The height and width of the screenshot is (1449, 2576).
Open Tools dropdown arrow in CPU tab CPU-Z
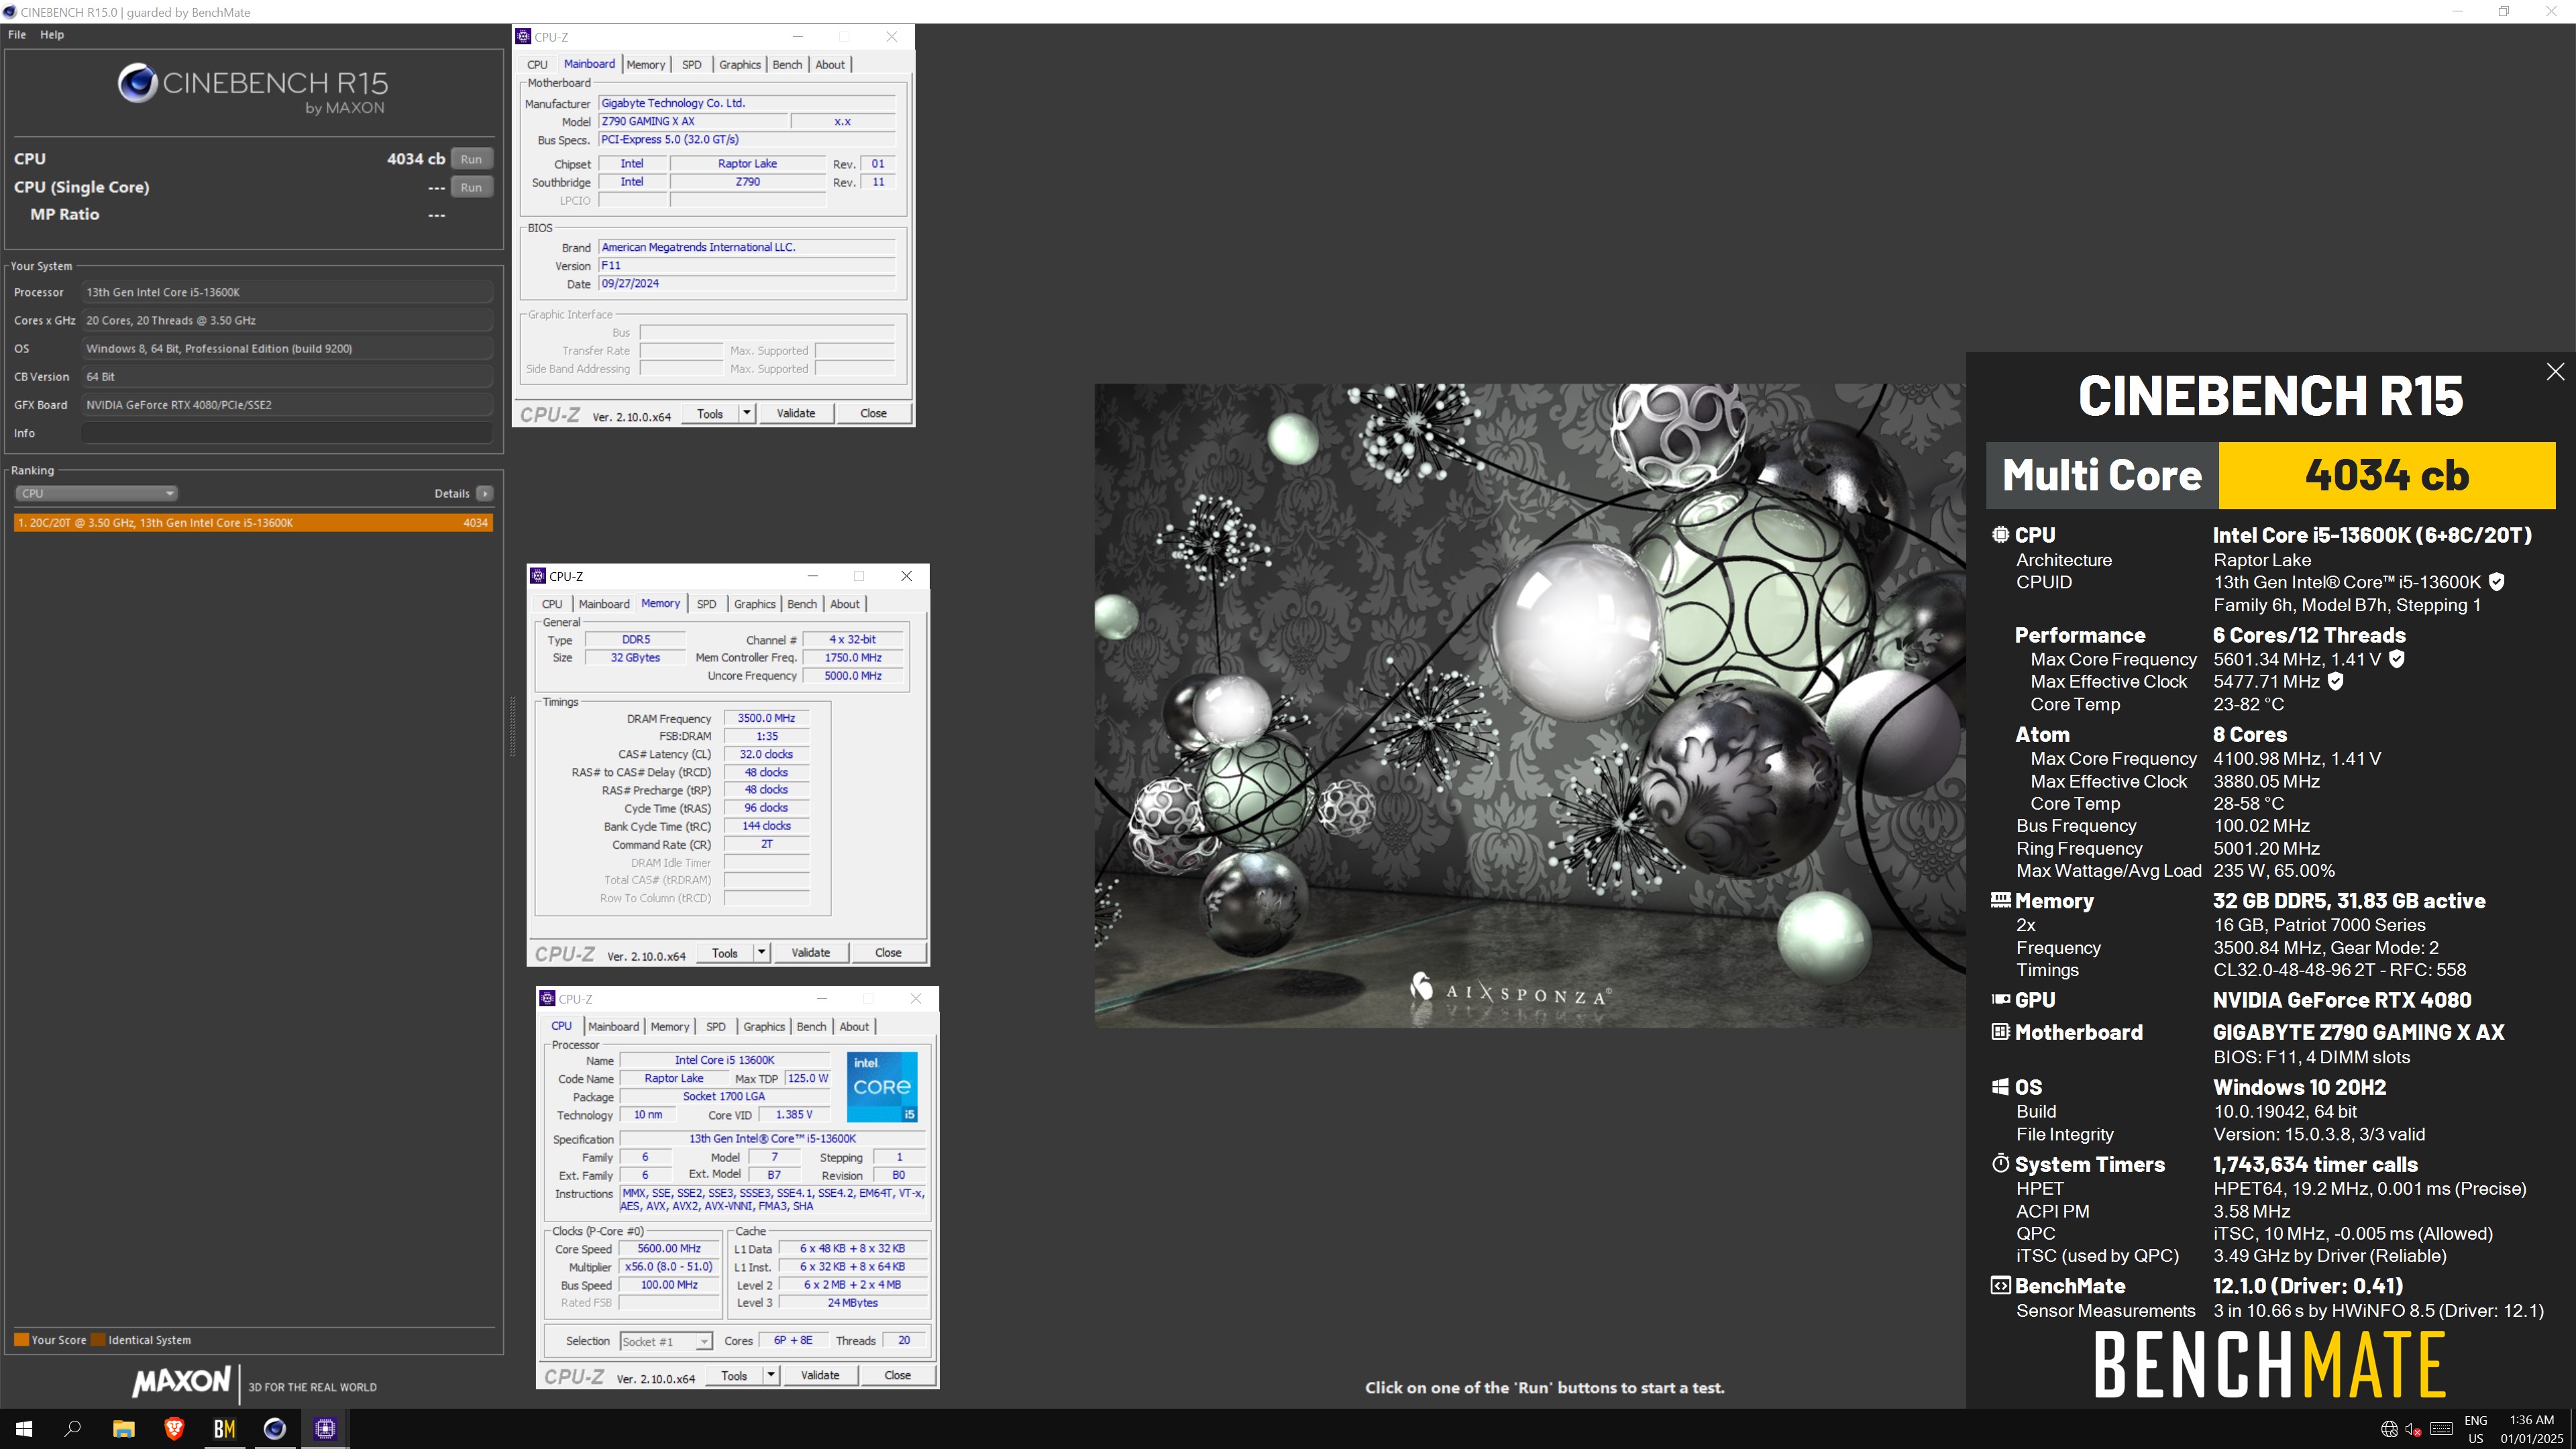point(771,1376)
